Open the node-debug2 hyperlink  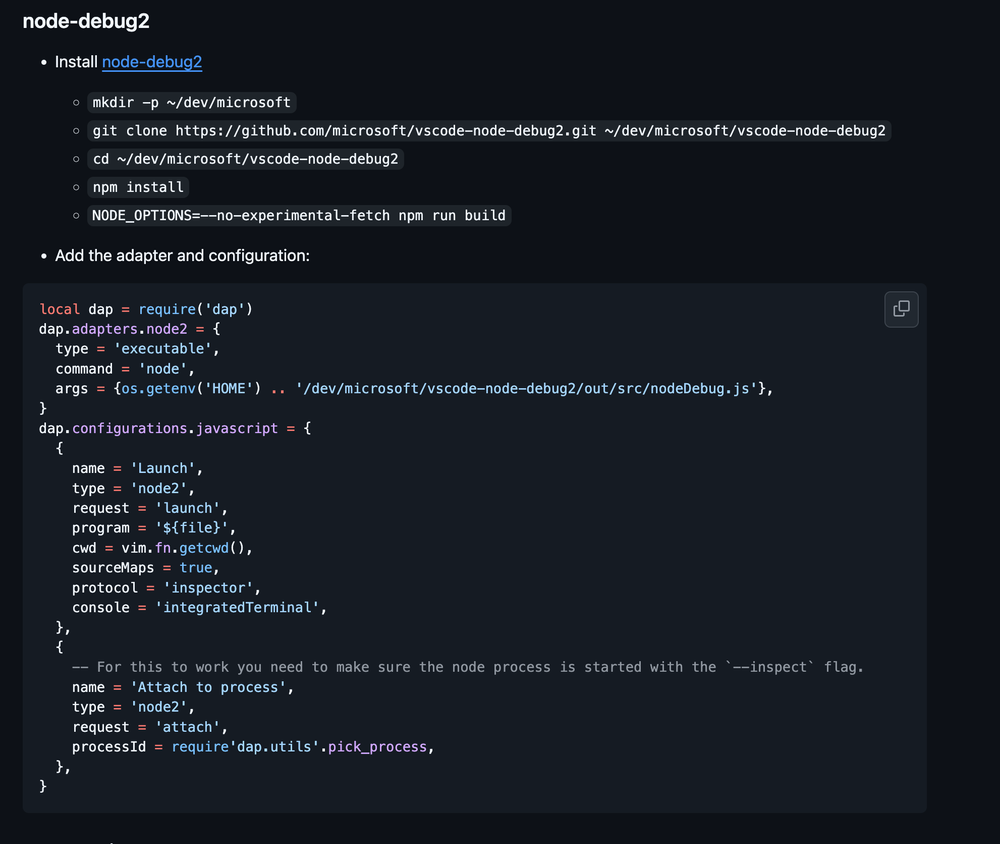[151, 62]
